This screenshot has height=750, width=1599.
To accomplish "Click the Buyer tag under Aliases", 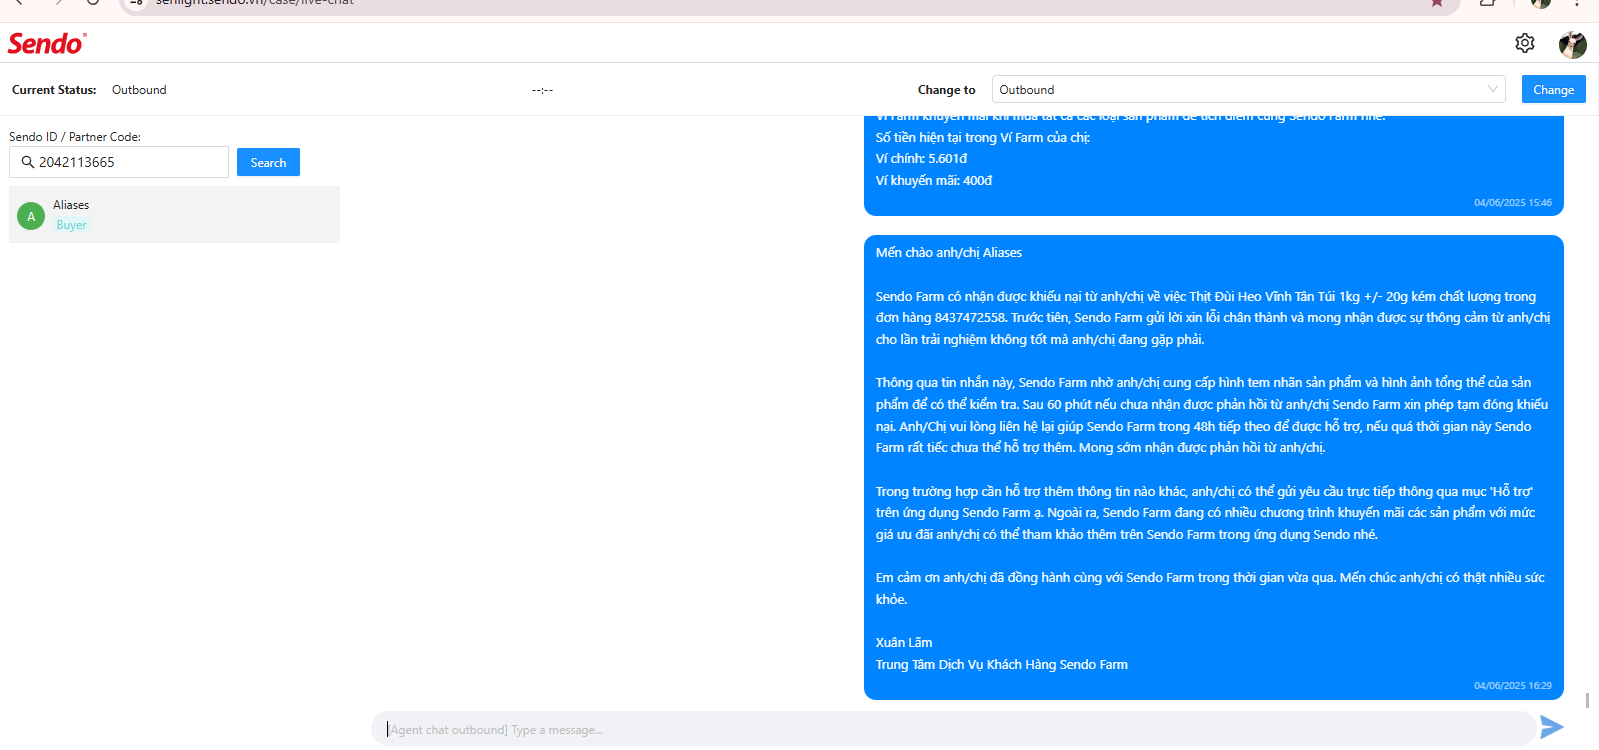I will coord(71,225).
